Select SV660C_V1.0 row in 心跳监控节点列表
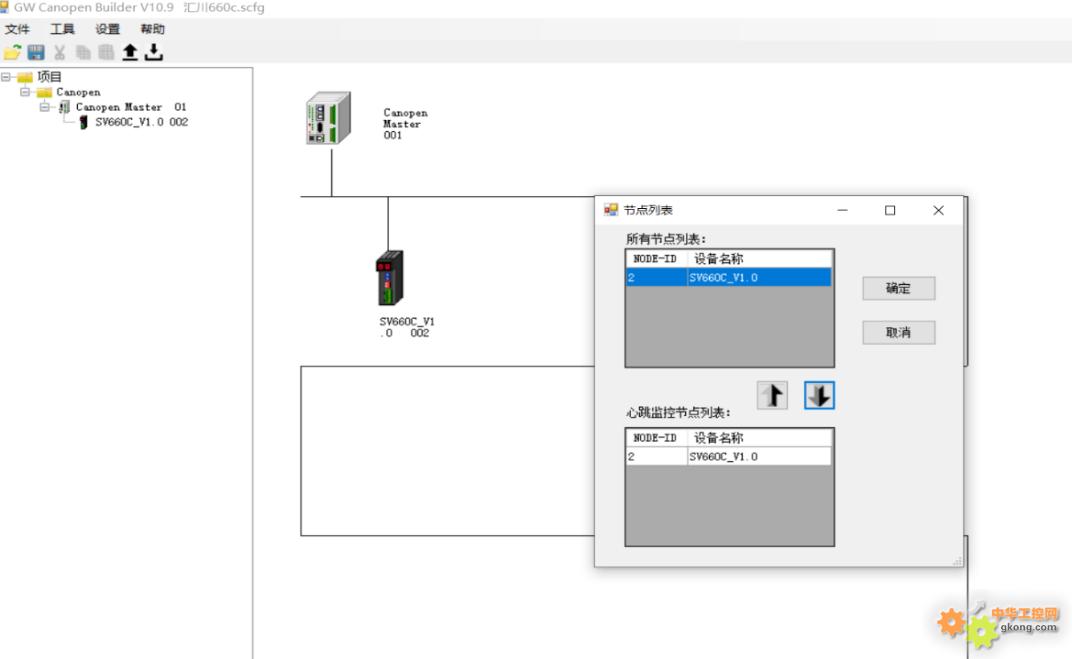This screenshot has width=1072, height=659. pos(729,457)
